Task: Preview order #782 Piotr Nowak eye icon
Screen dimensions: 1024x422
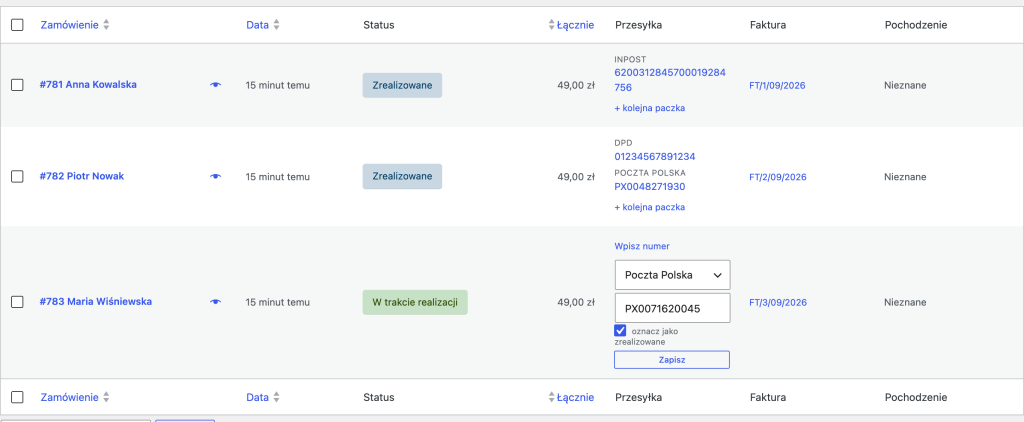Action: [x=216, y=176]
